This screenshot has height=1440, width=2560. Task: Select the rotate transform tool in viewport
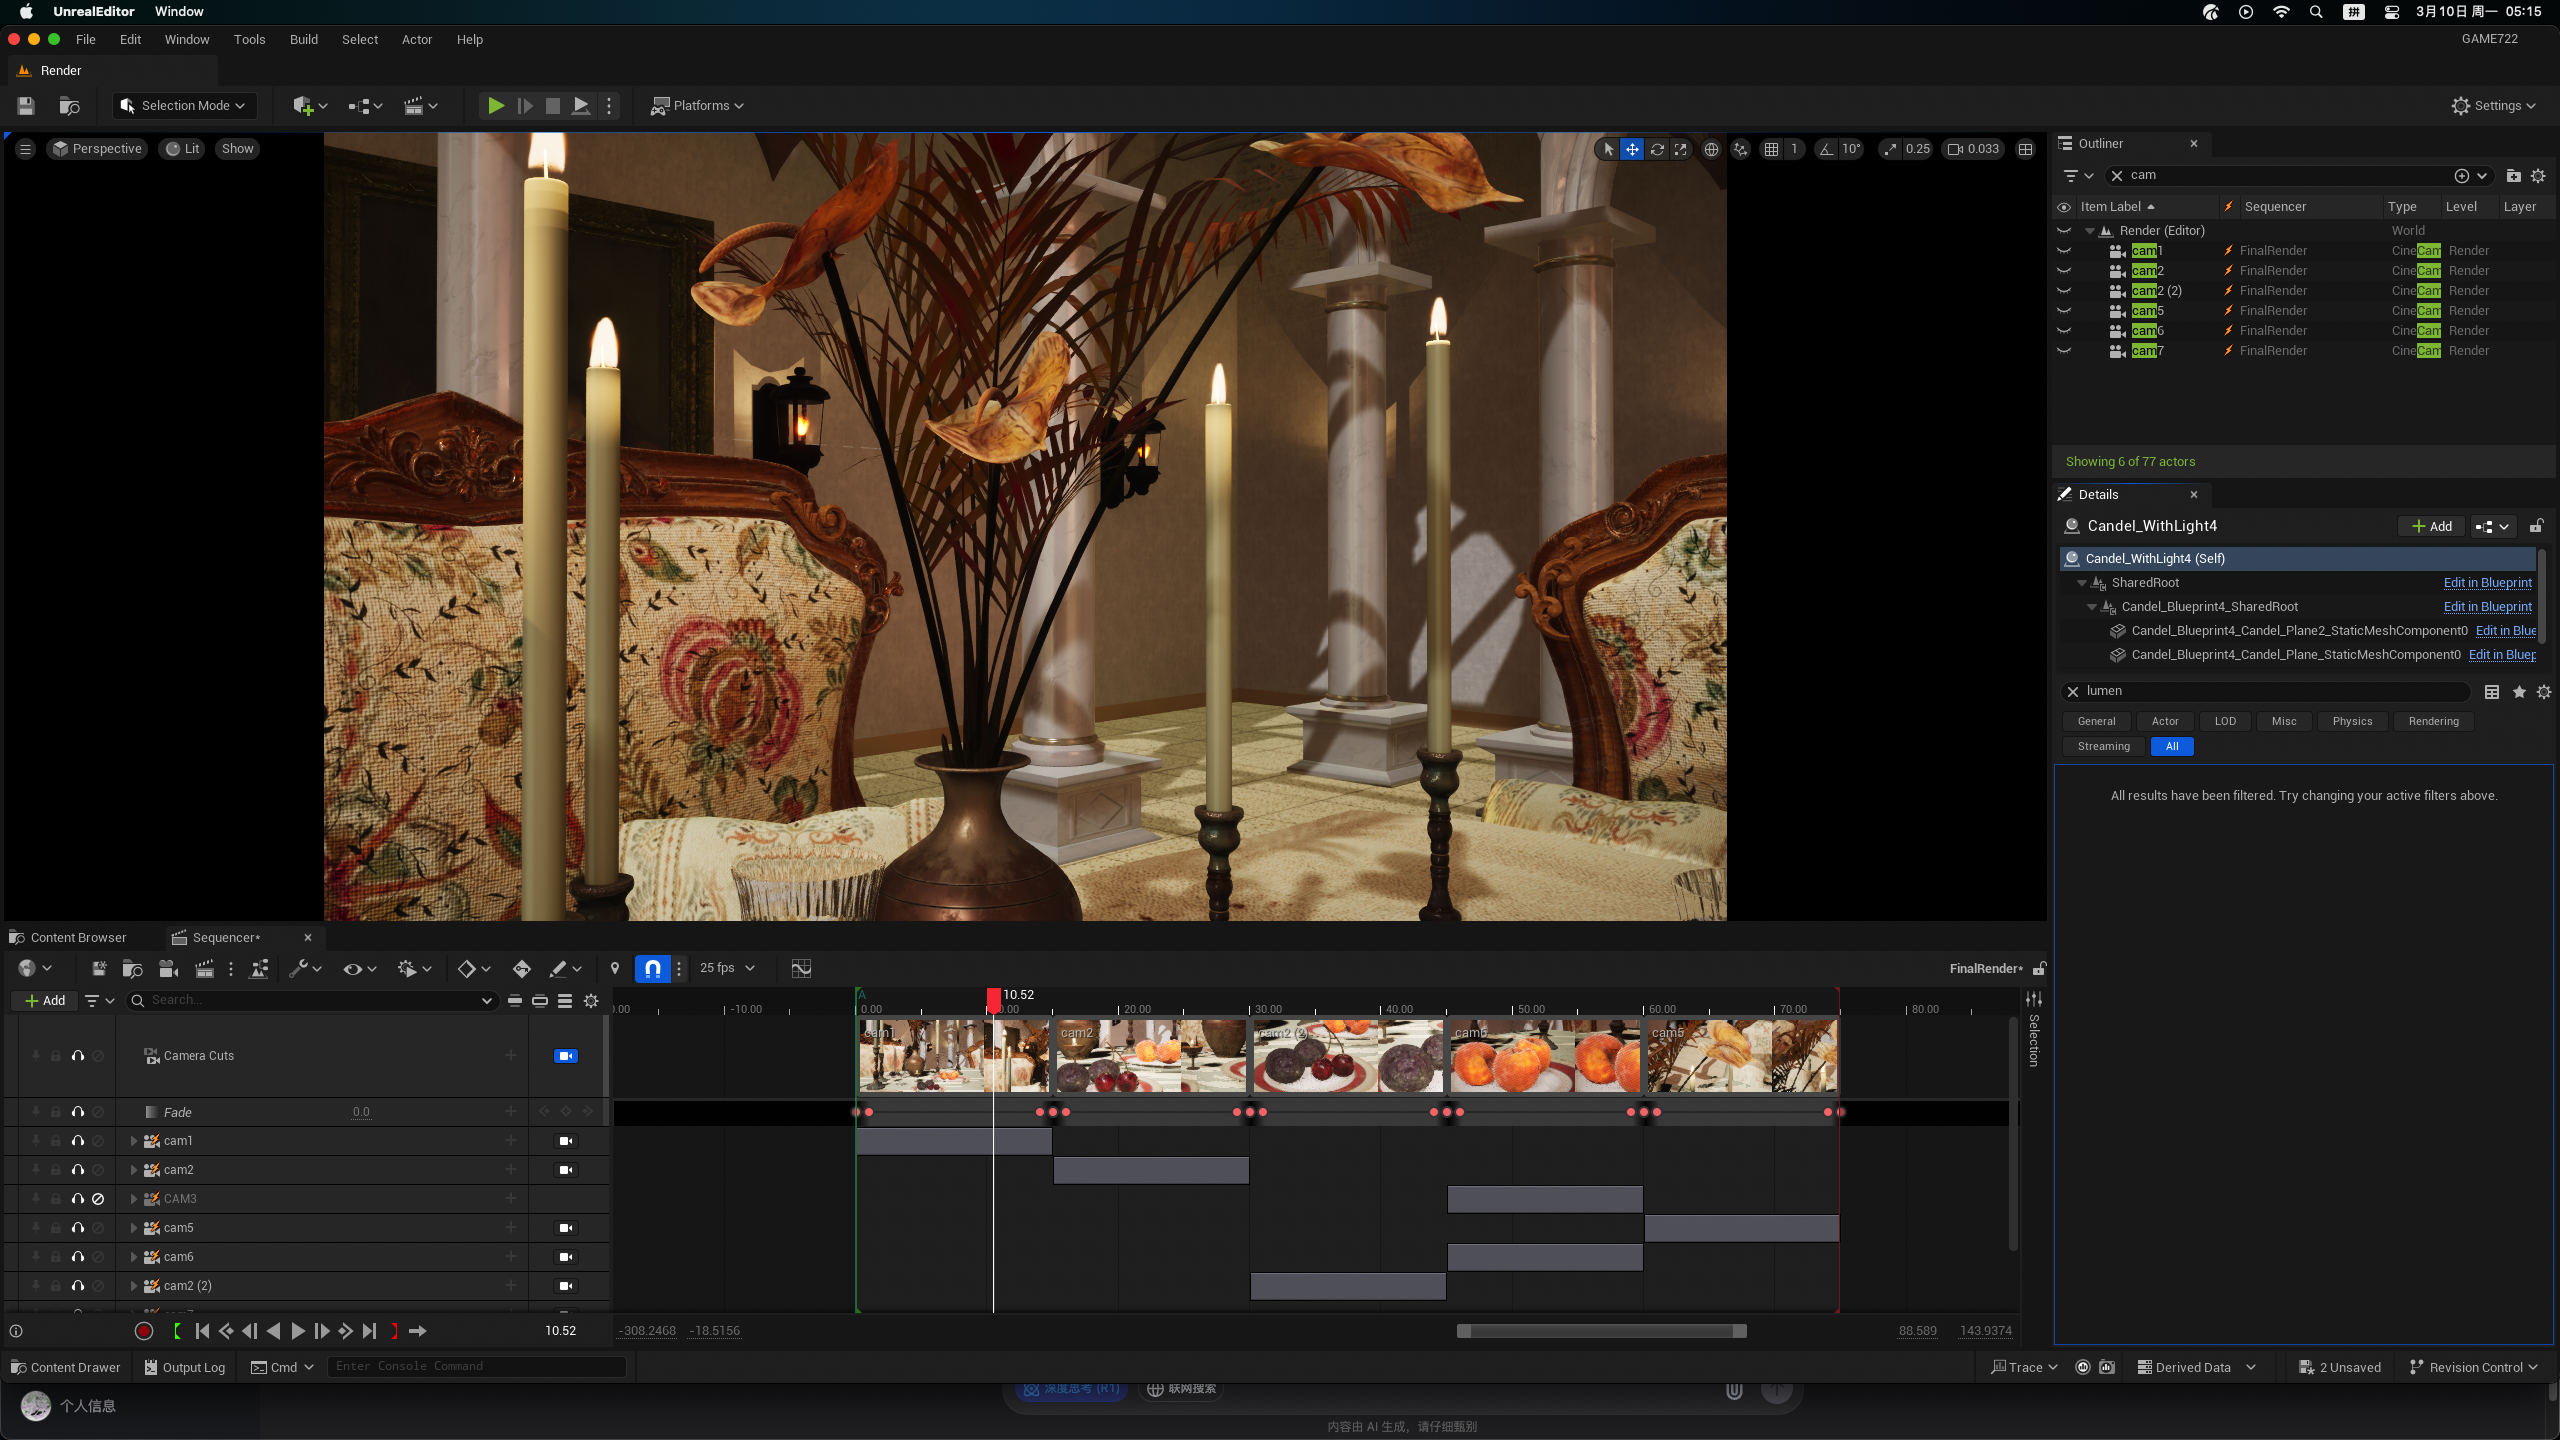(x=1657, y=149)
